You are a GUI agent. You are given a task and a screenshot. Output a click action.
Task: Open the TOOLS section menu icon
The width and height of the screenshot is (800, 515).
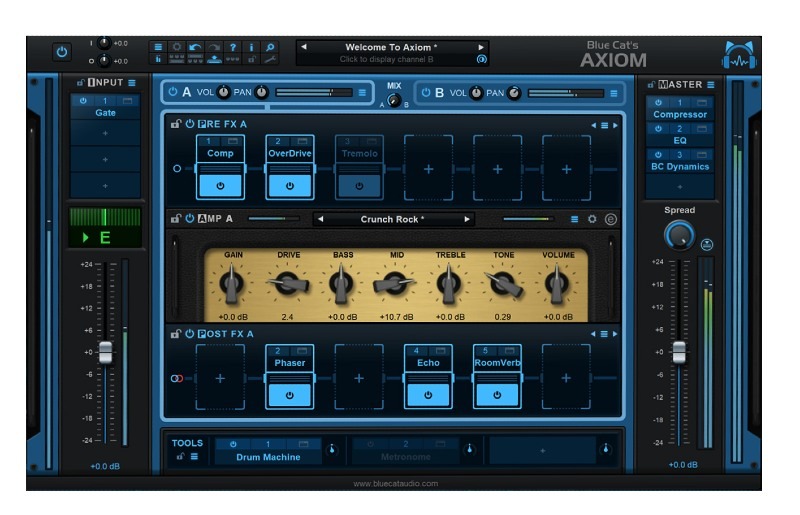pyautogui.click(x=194, y=456)
